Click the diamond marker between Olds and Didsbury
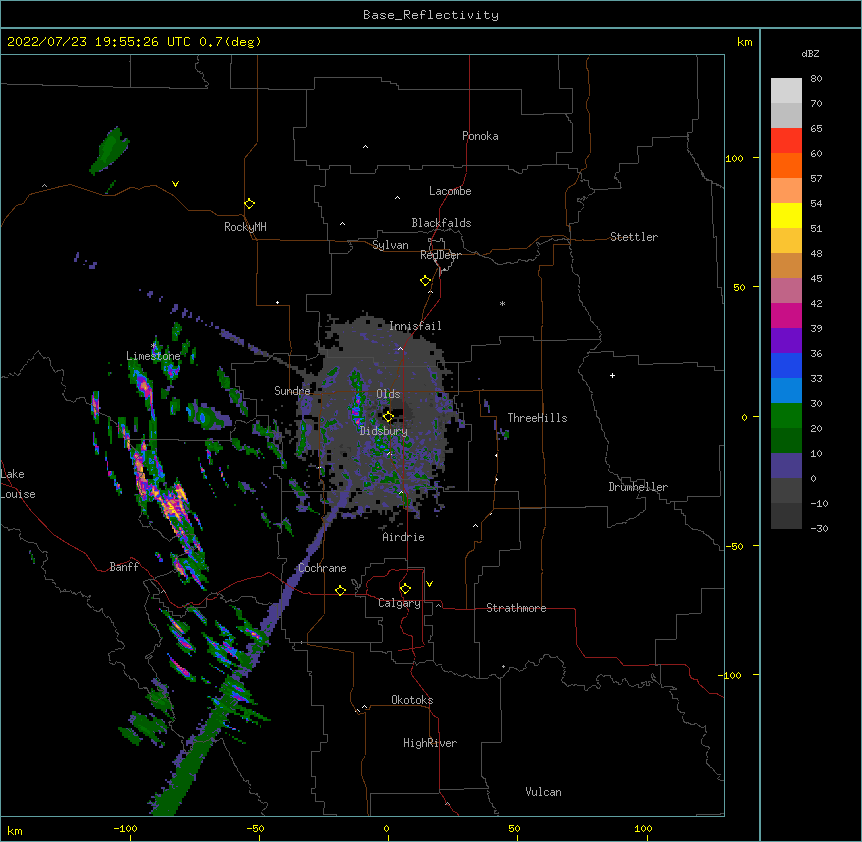The width and height of the screenshot is (862, 842). [388, 416]
